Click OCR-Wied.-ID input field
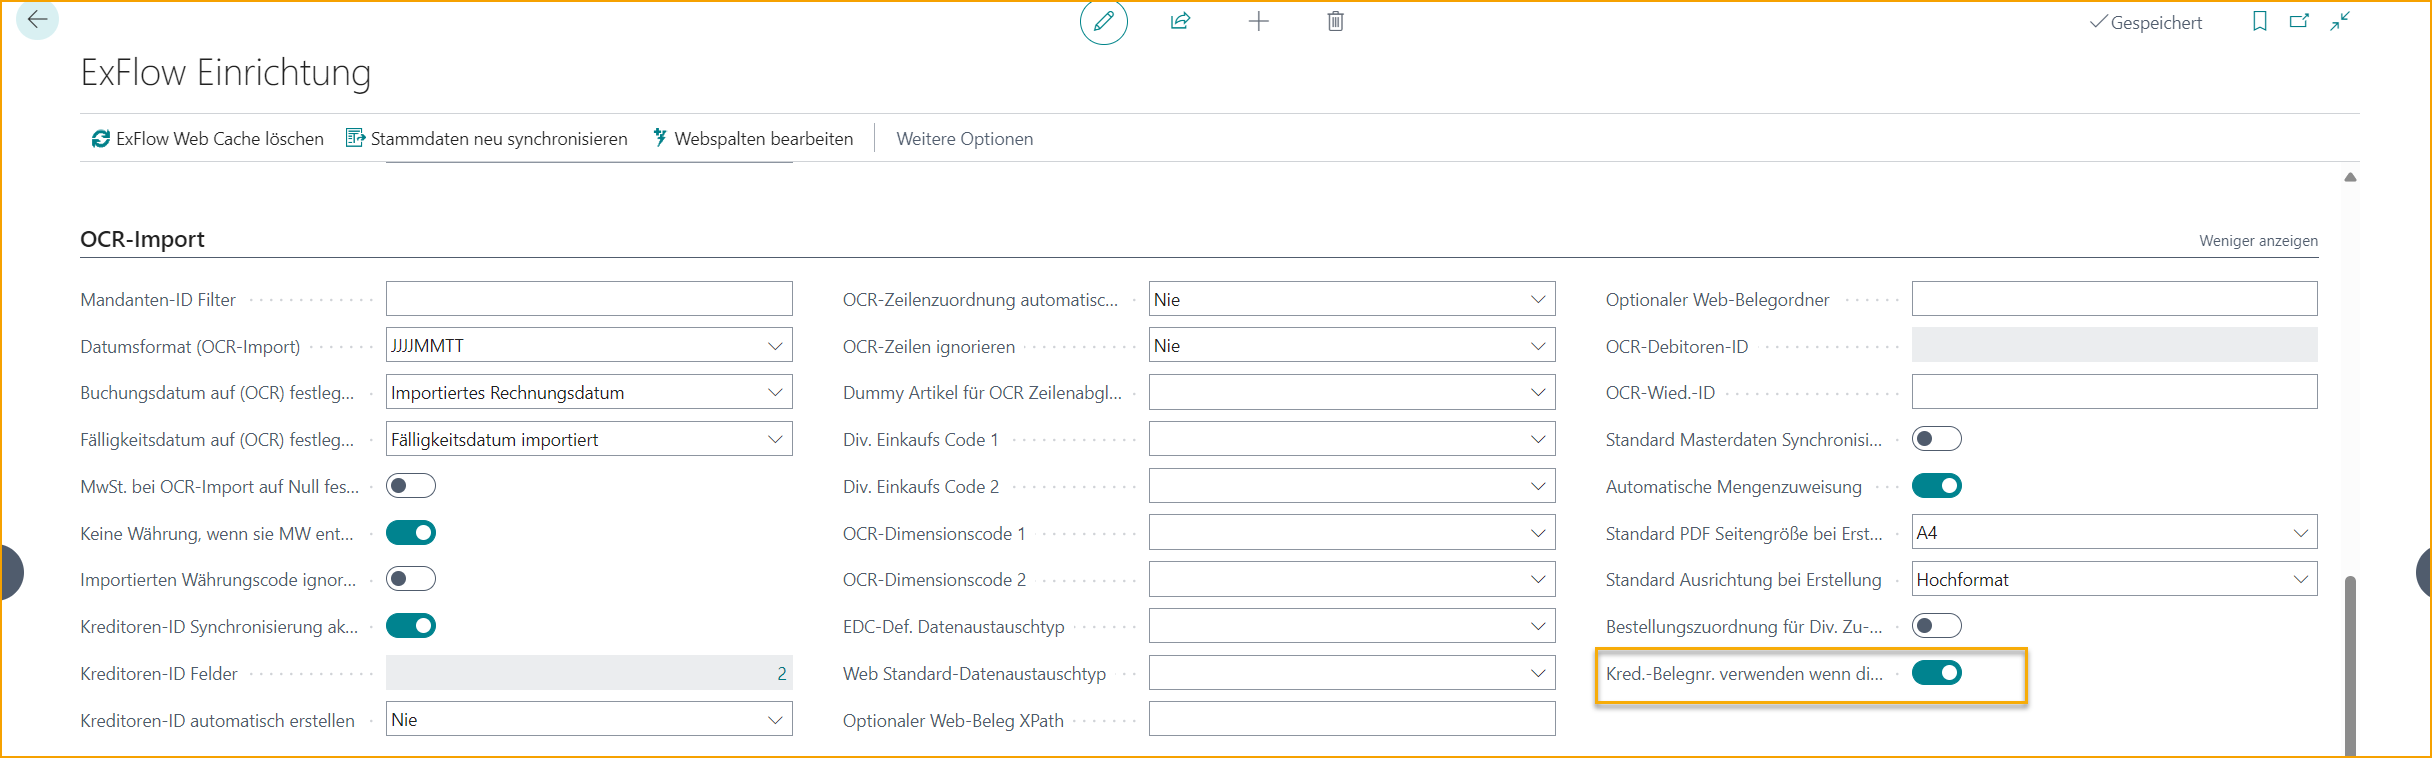Viewport: 2432px width, 758px height. pyautogui.click(x=2115, y=392)
